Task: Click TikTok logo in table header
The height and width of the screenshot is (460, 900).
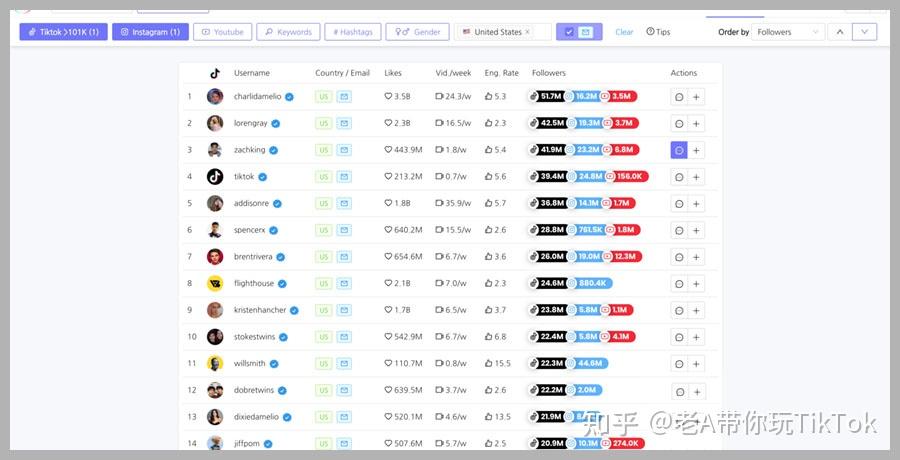Action: pos(215,73)
